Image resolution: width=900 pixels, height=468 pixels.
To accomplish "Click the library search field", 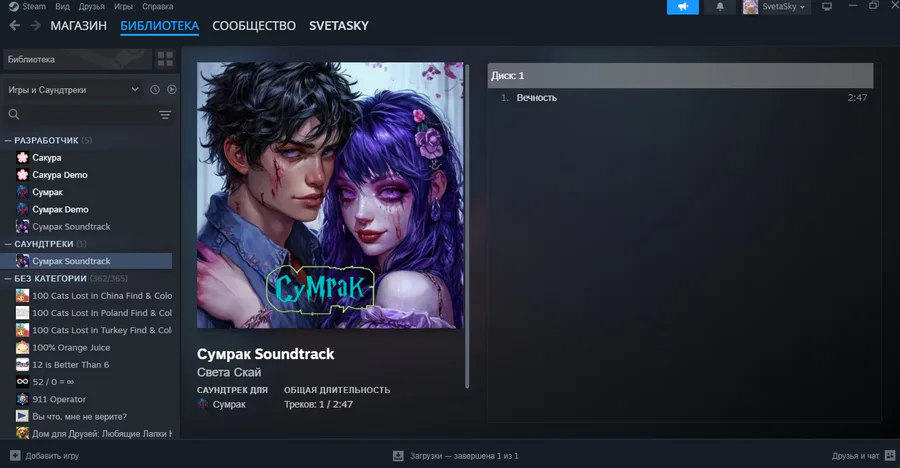I will 80,115.
